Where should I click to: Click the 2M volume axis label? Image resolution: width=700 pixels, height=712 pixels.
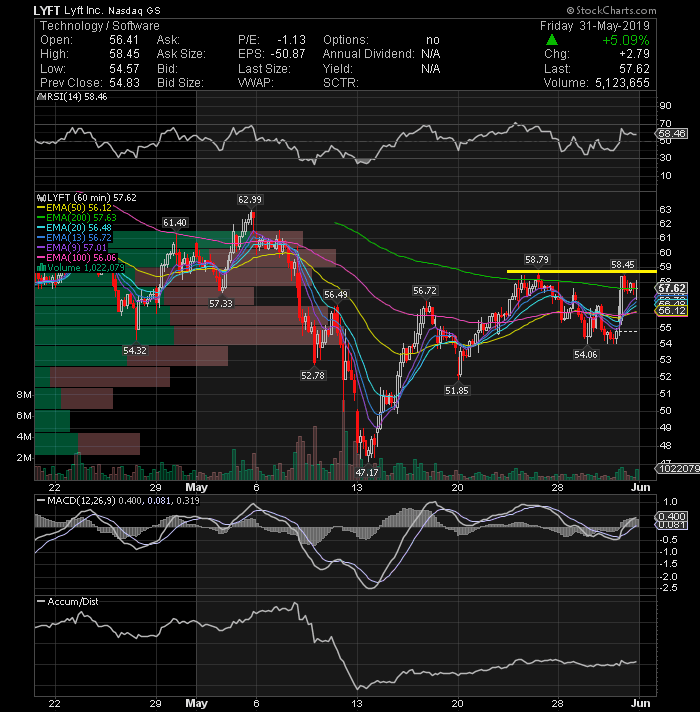pos(24,457)
